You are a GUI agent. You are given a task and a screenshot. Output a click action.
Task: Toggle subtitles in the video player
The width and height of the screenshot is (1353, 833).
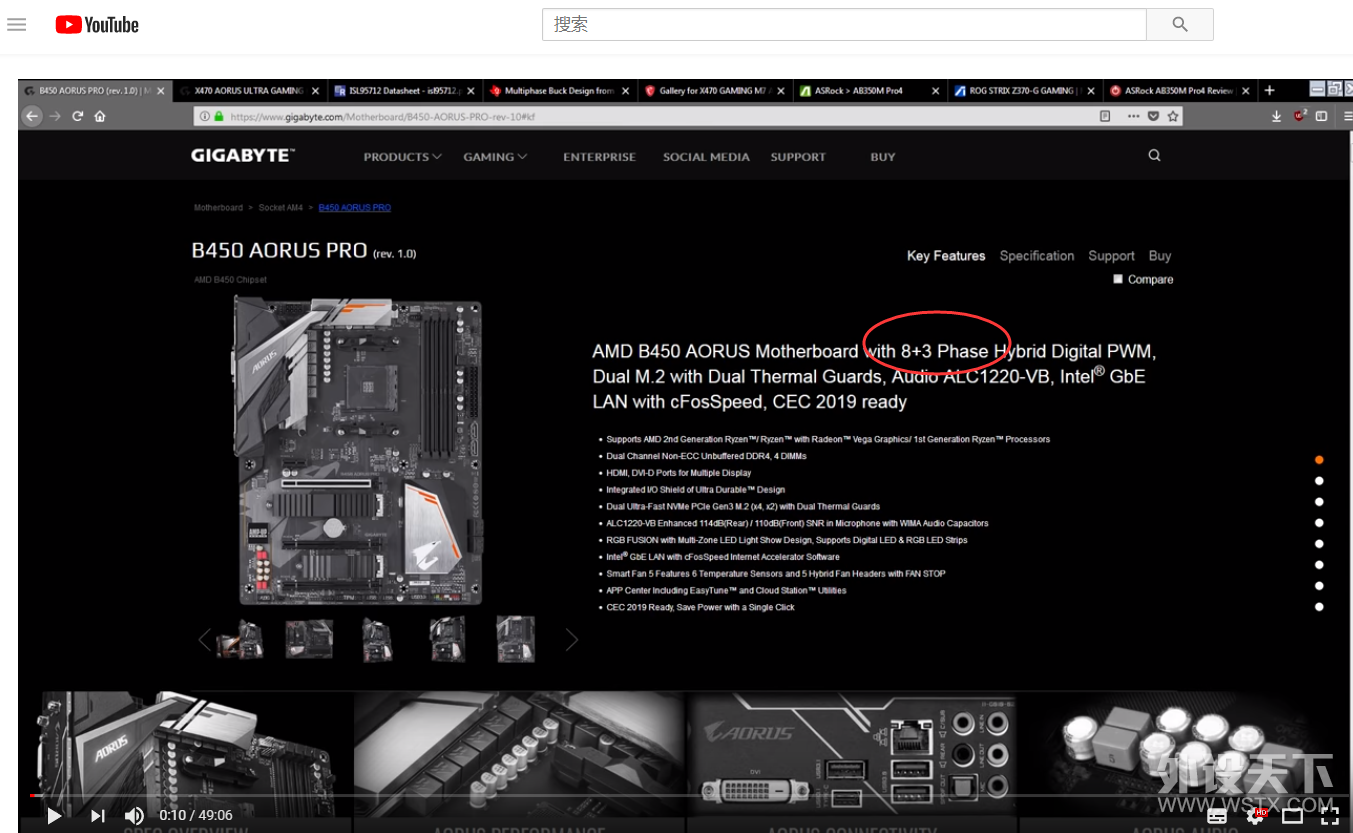tap(1217, 816)
